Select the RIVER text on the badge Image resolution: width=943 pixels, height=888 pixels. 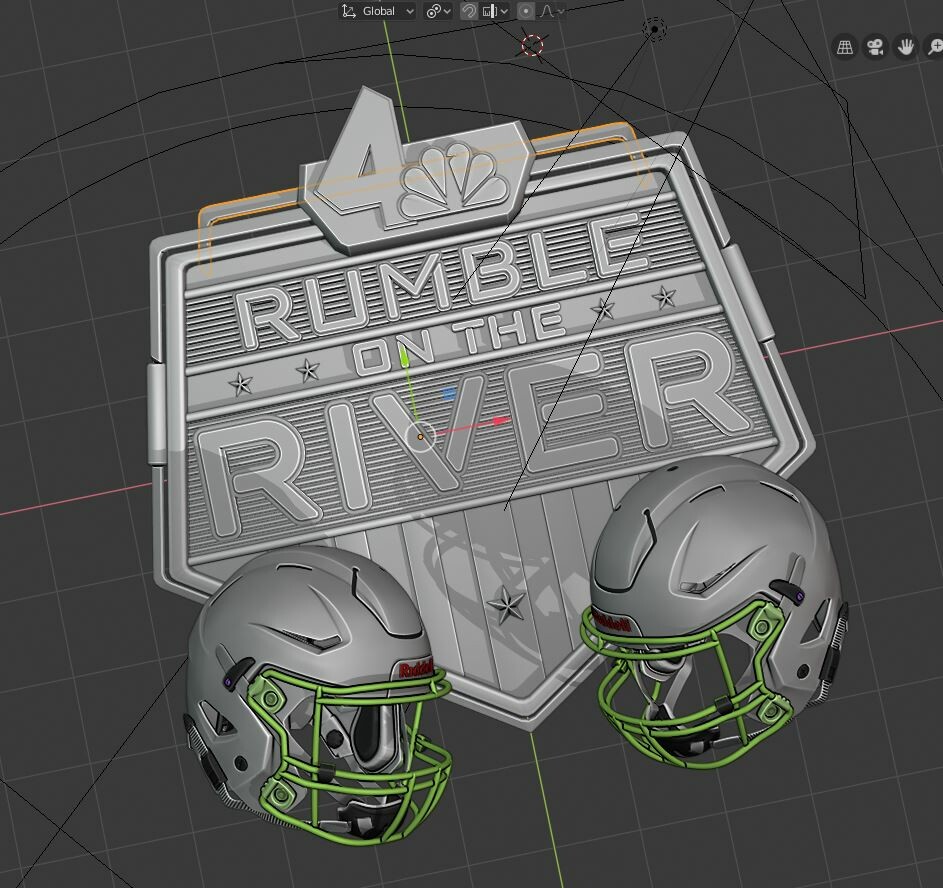click(x=475, y=436)
